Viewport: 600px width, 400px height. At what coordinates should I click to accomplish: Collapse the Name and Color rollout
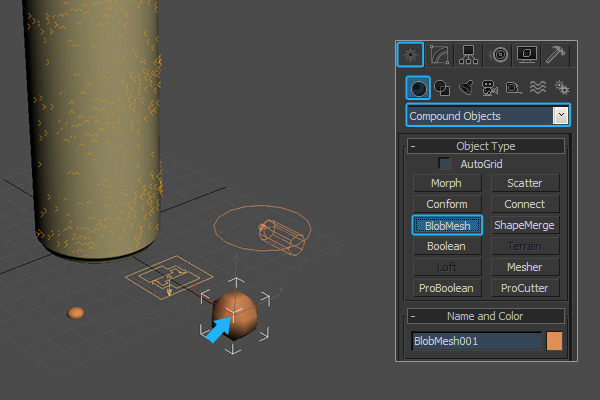413,316
